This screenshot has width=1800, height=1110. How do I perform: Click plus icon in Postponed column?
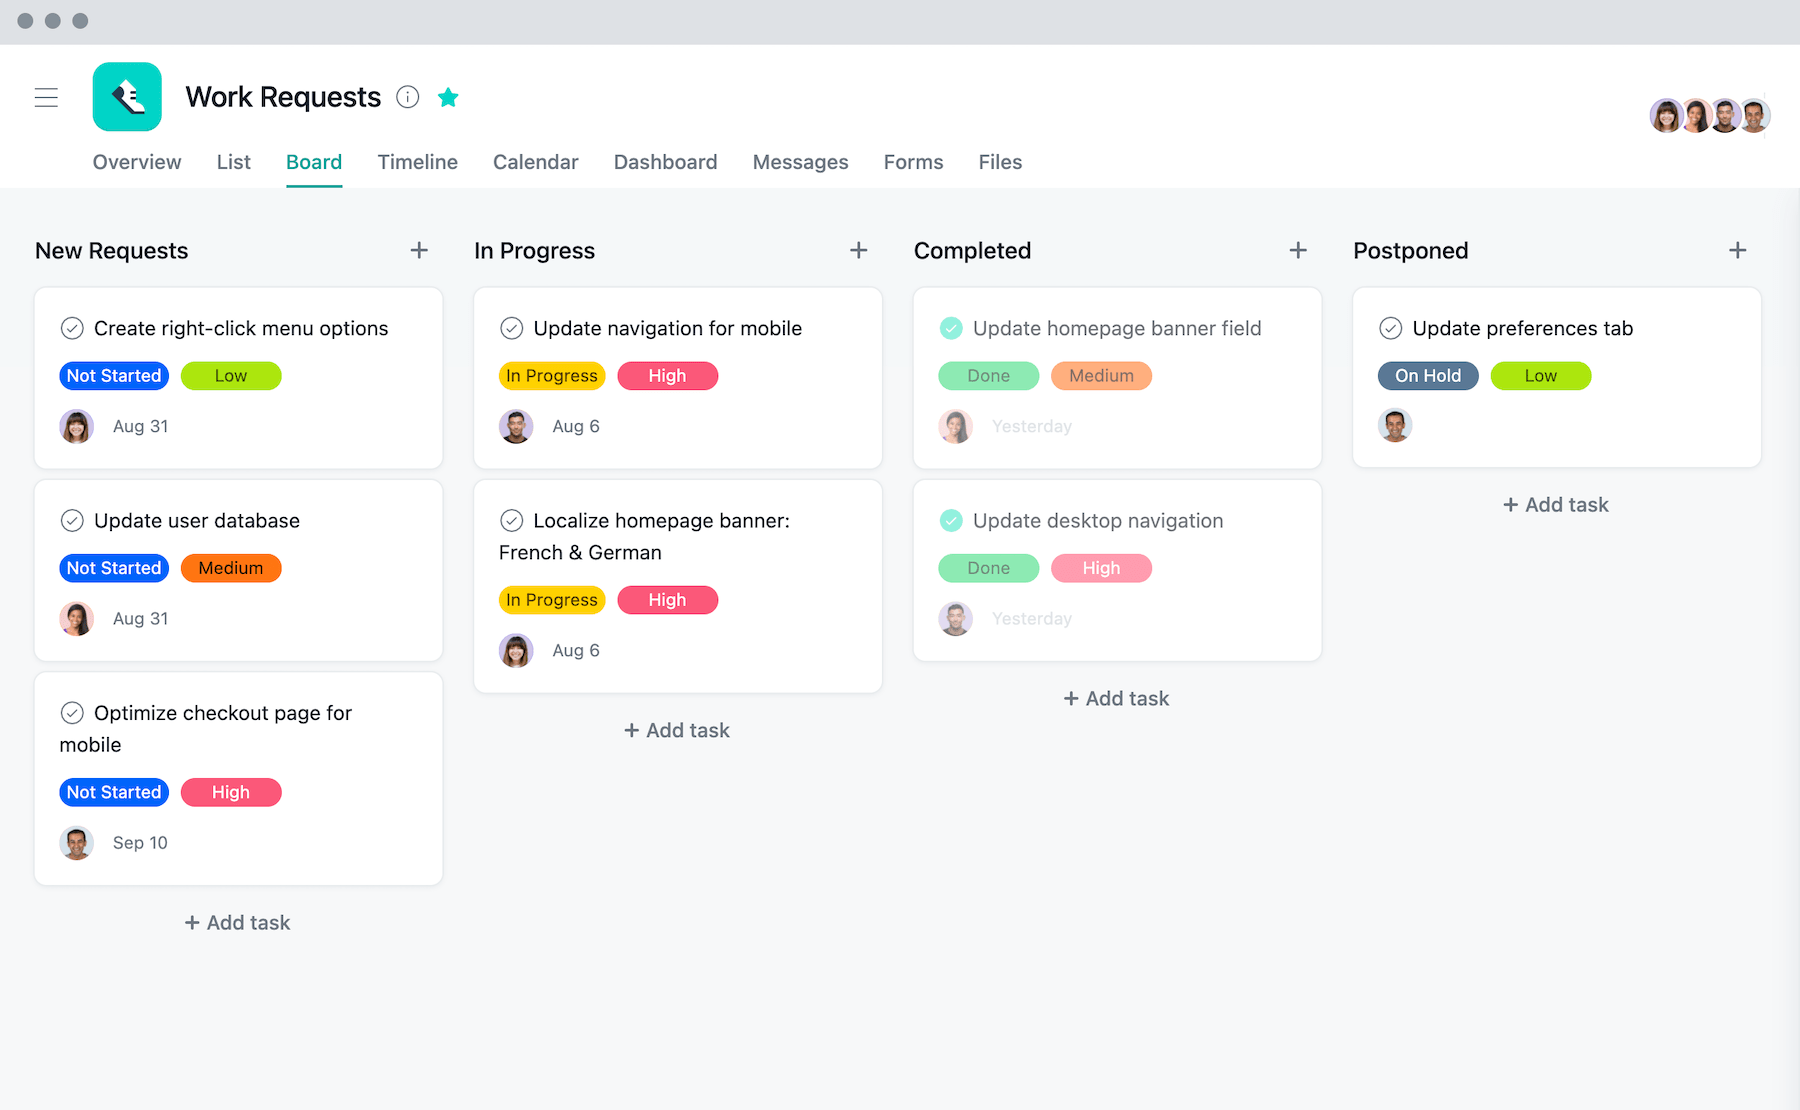pyautogui.click(x=1737, y=250)
